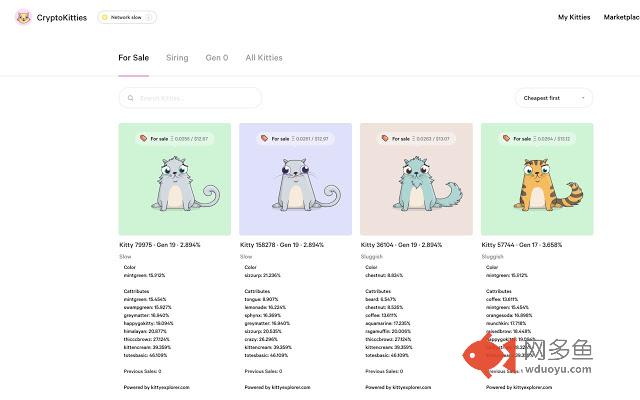Viewport: 640px width, 400px height.
Task: Click 'Color' heading under Kitty 36104
Action: (371, 267)
